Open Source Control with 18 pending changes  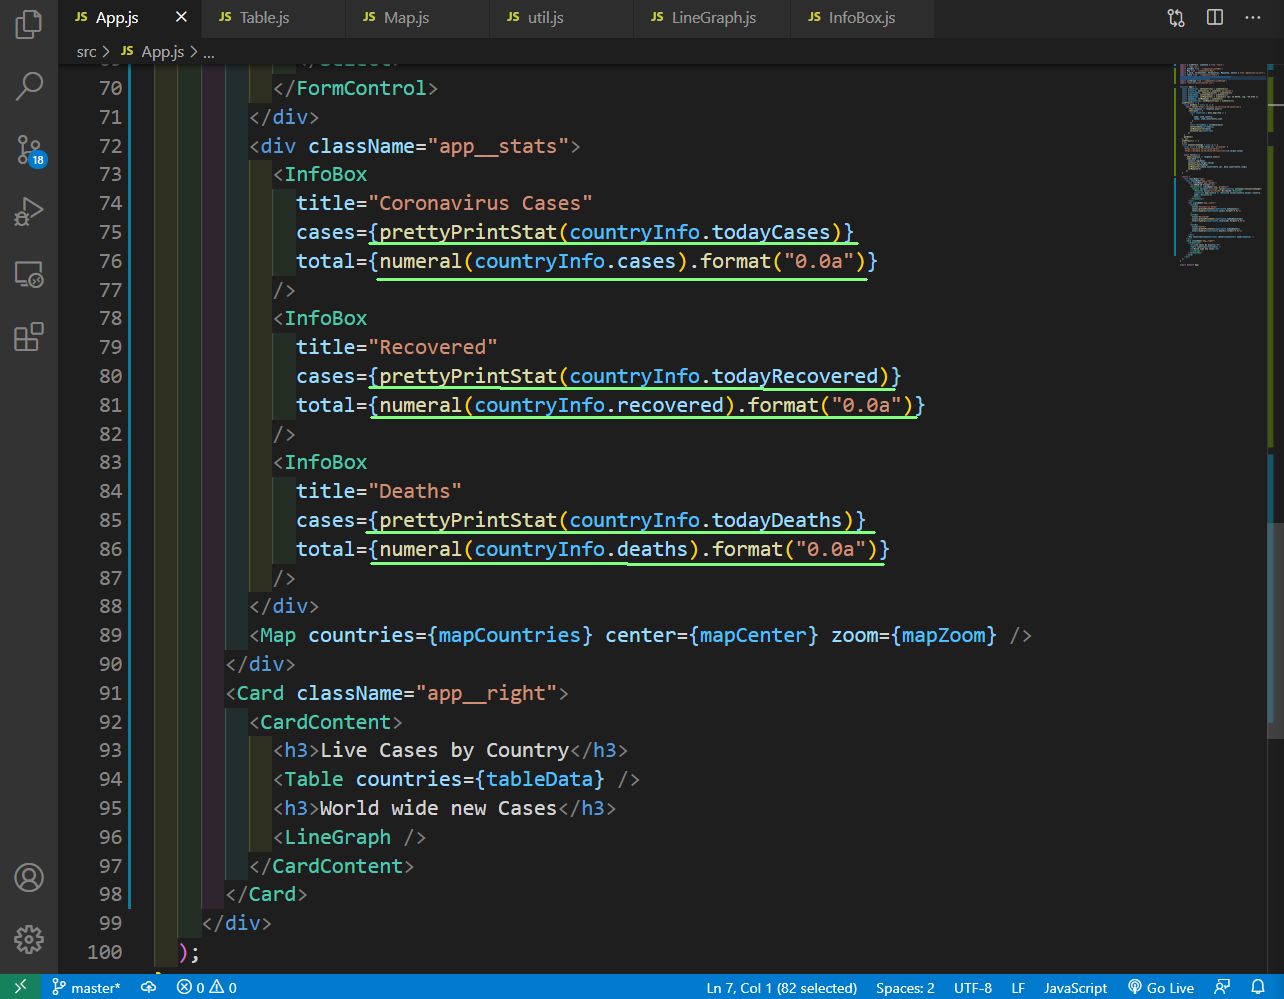click(29, 150)
